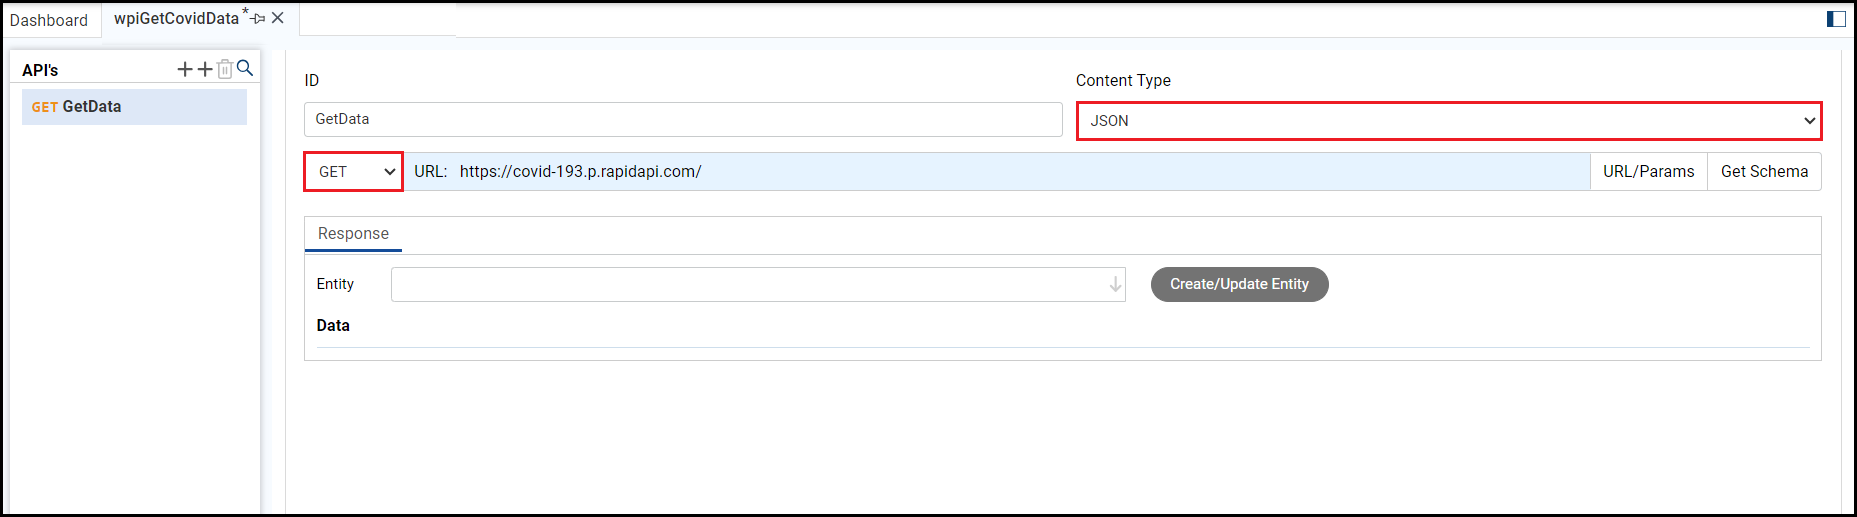Screen dimensions: 1857x517
Task: Click the second plus icon in API's panel
Action: [205, 69]
